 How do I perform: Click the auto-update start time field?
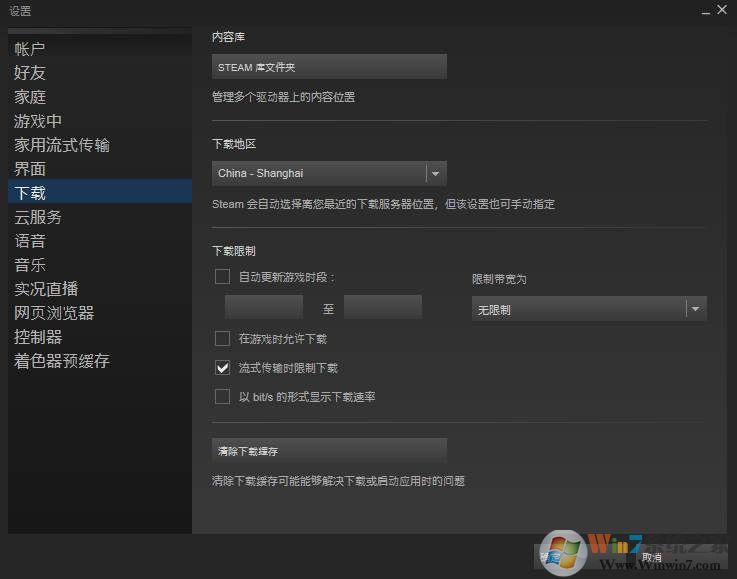(264, 307)
